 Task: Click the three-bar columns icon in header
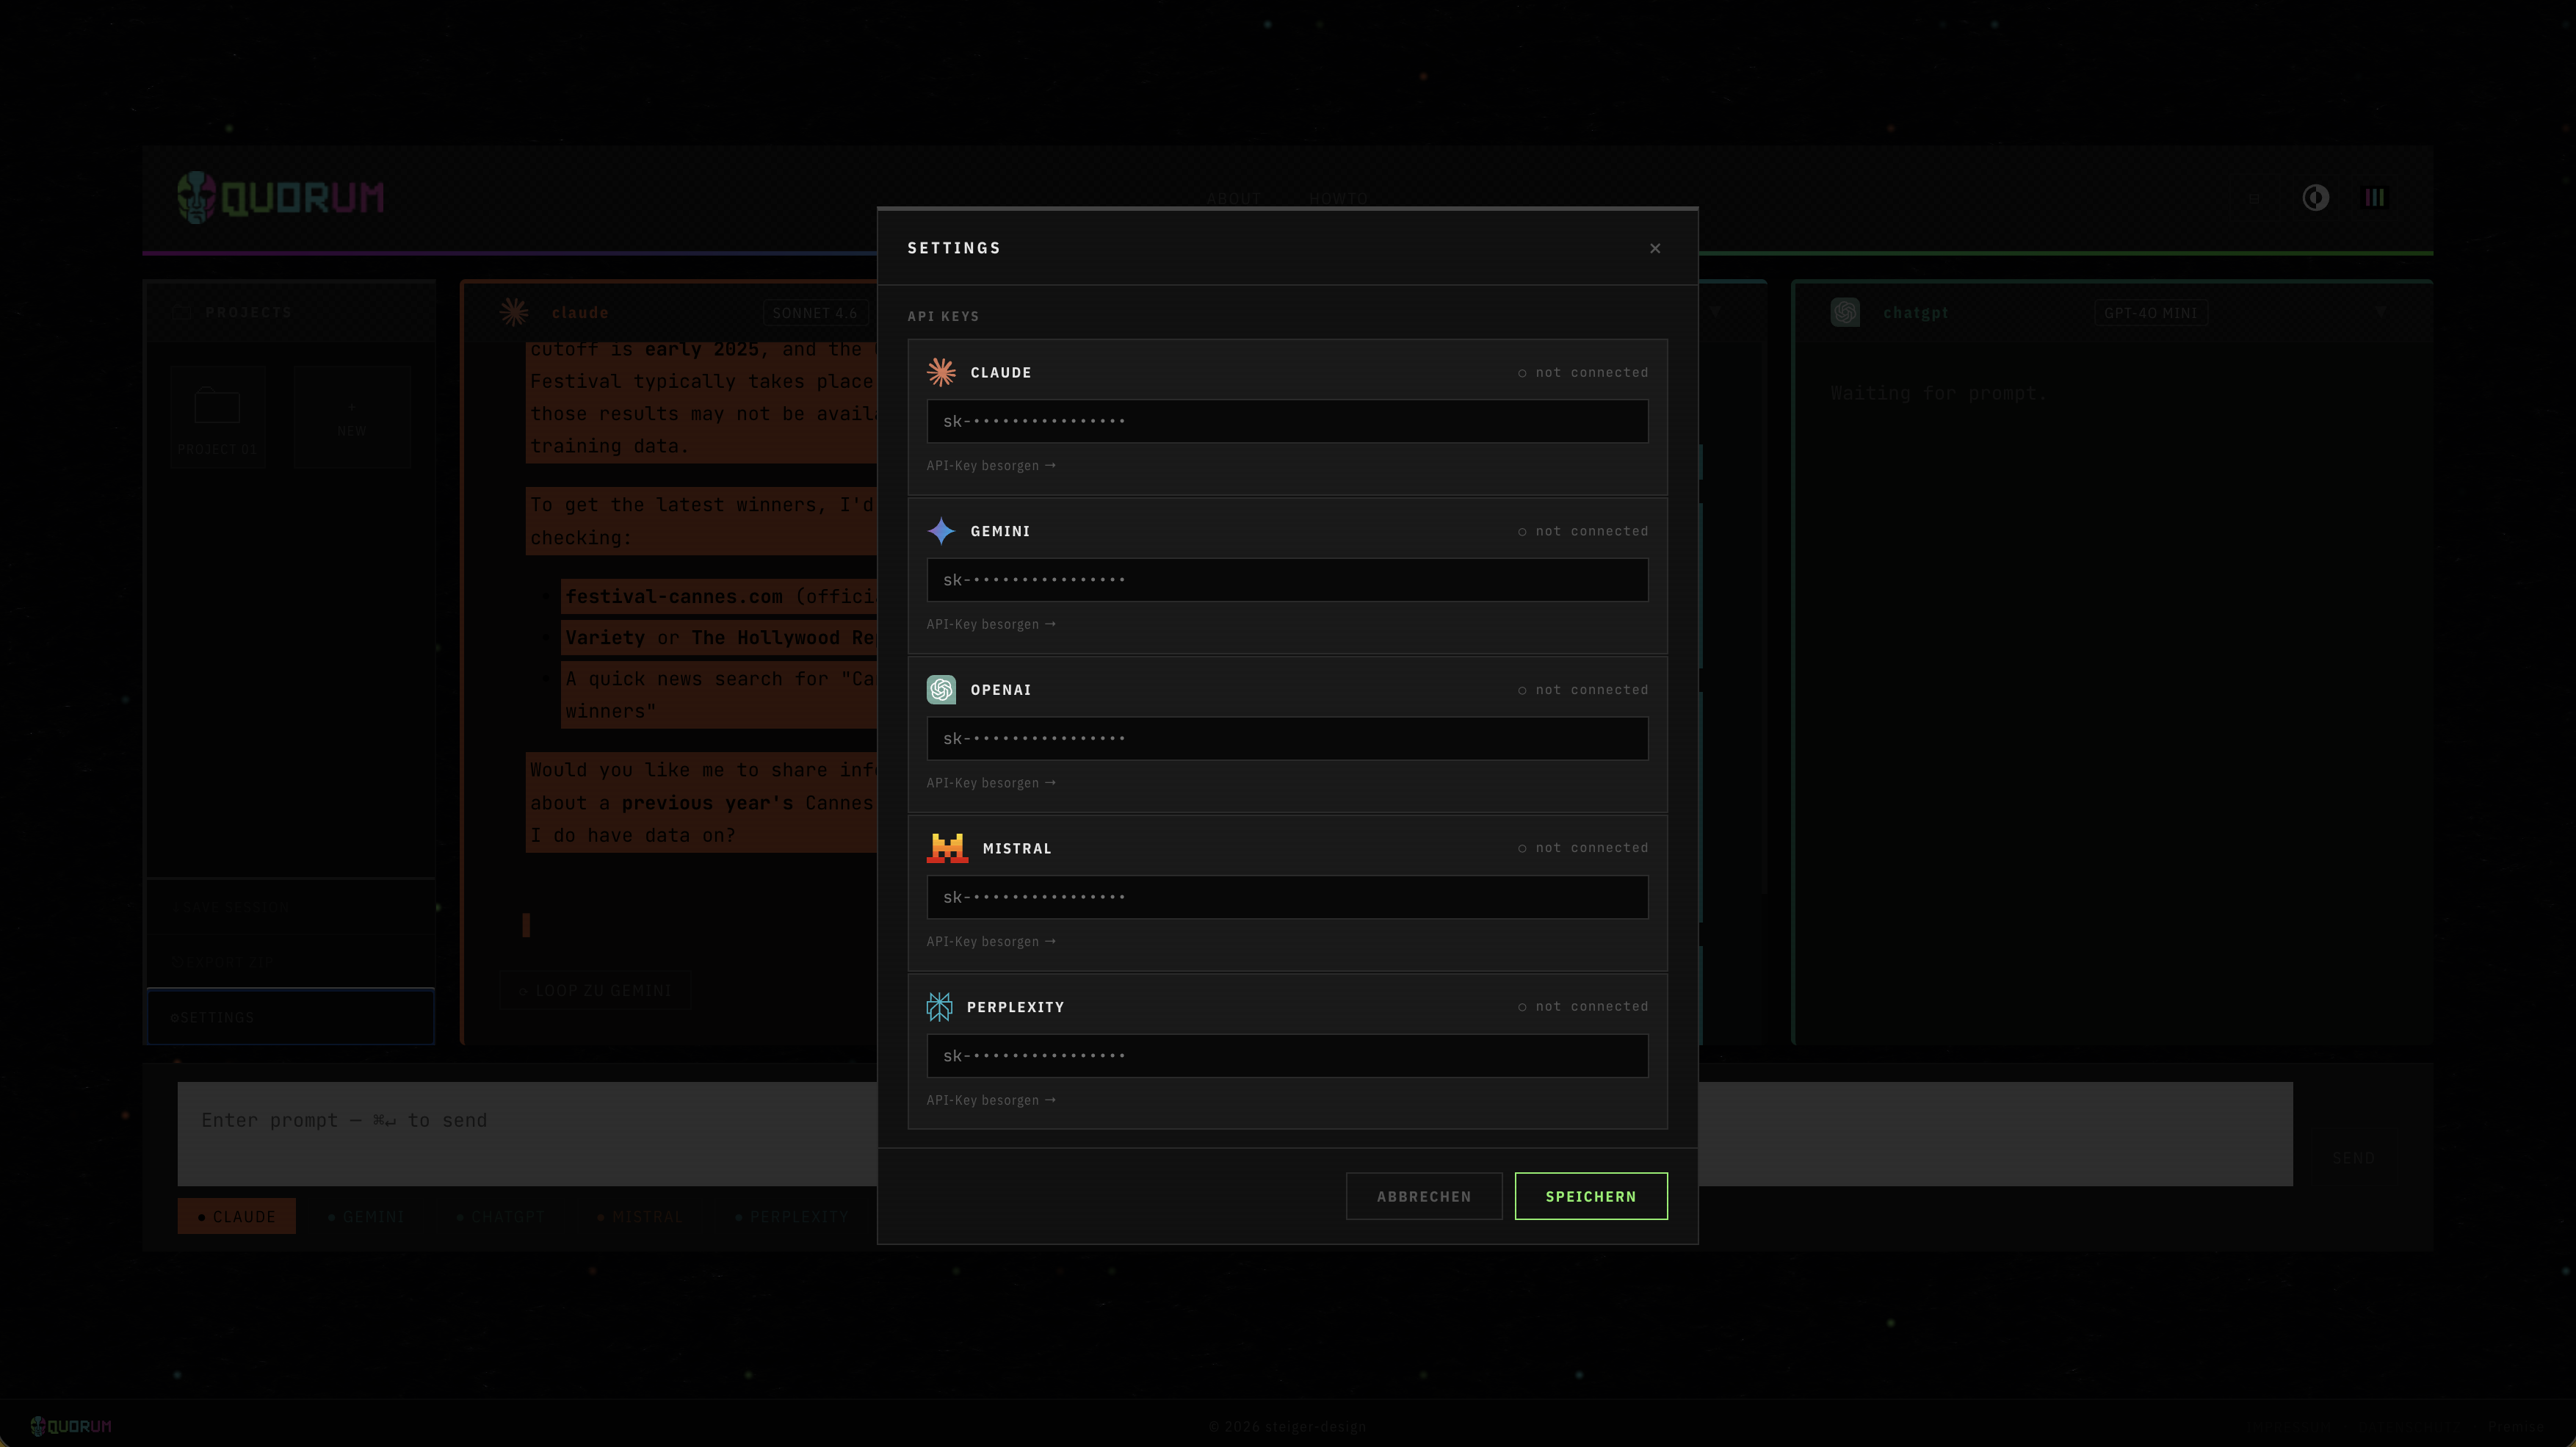coord(2374,198)
